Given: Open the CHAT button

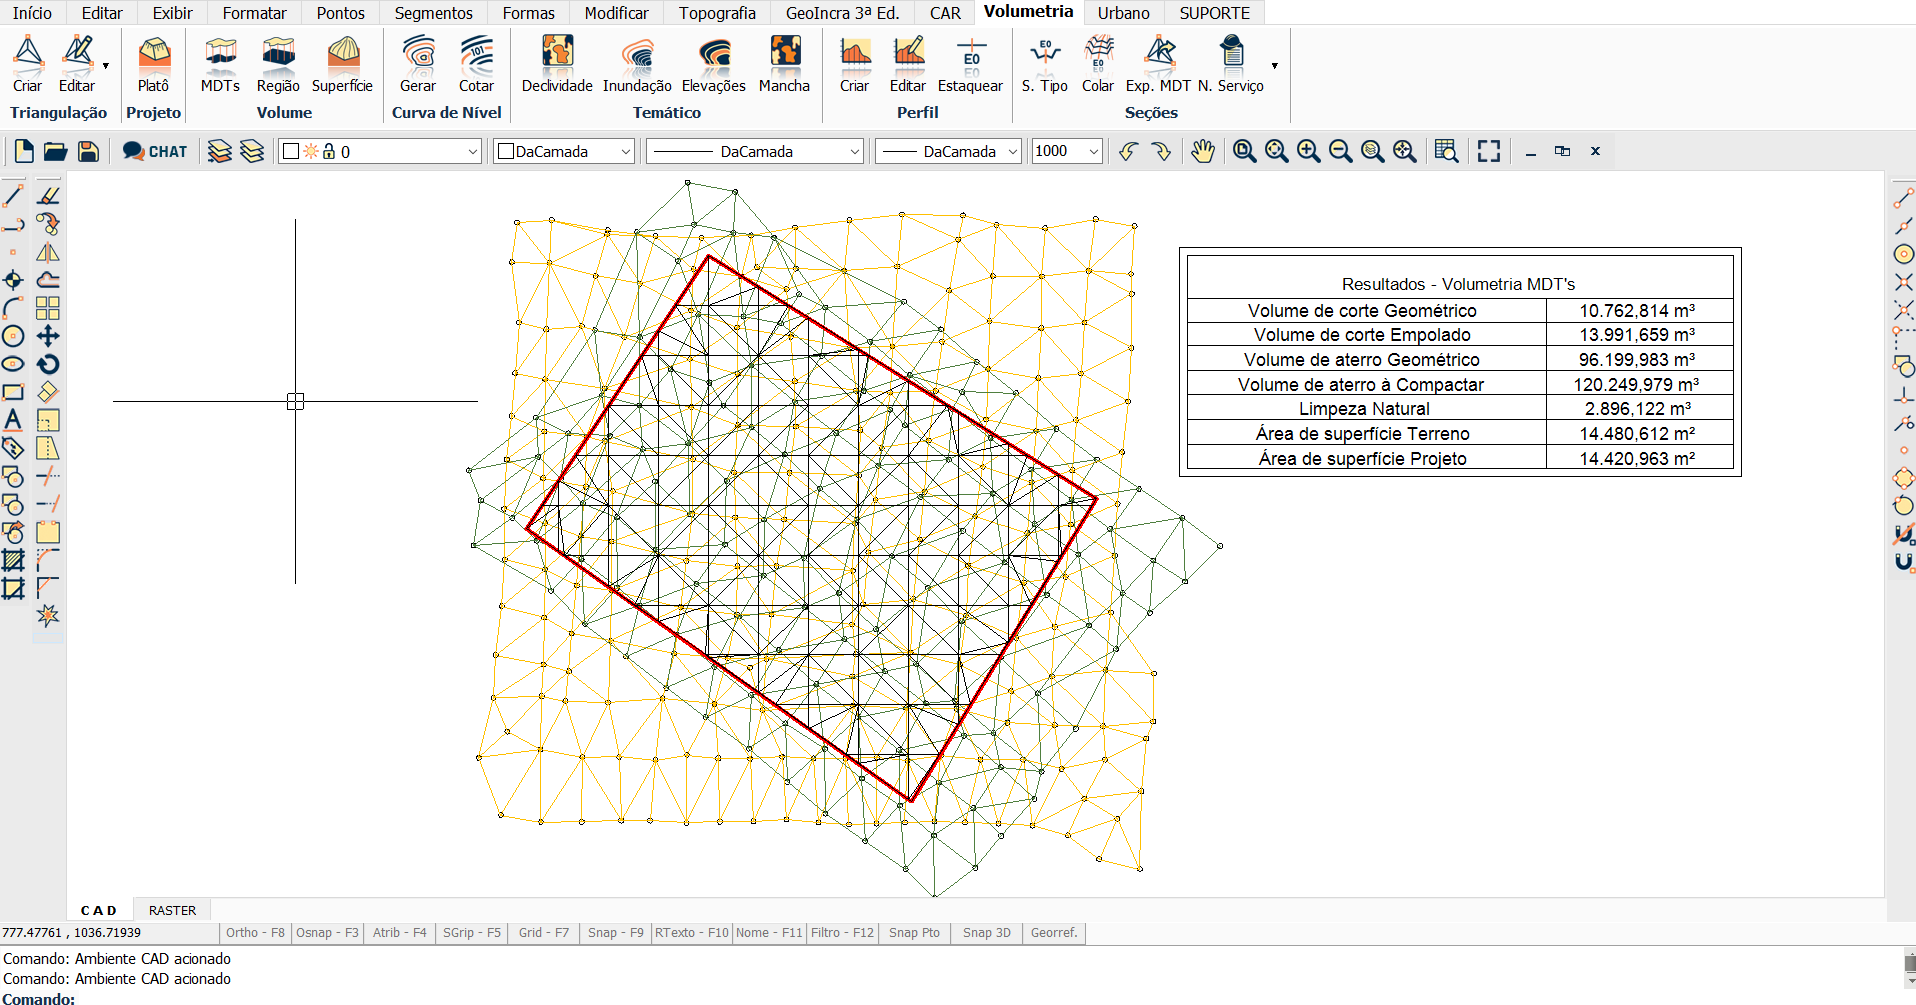Looking at the screenshot, I should pyautogui.click(x=155, y=151).
